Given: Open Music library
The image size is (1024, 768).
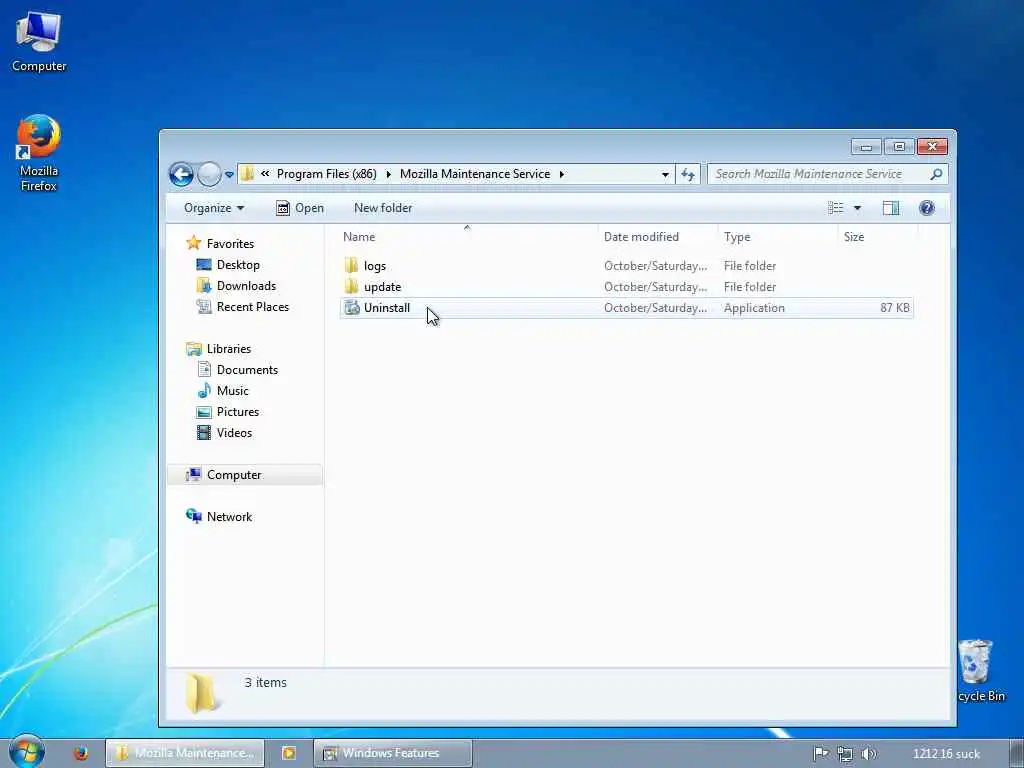Looking at the screenshot, I should coord(232,391).
